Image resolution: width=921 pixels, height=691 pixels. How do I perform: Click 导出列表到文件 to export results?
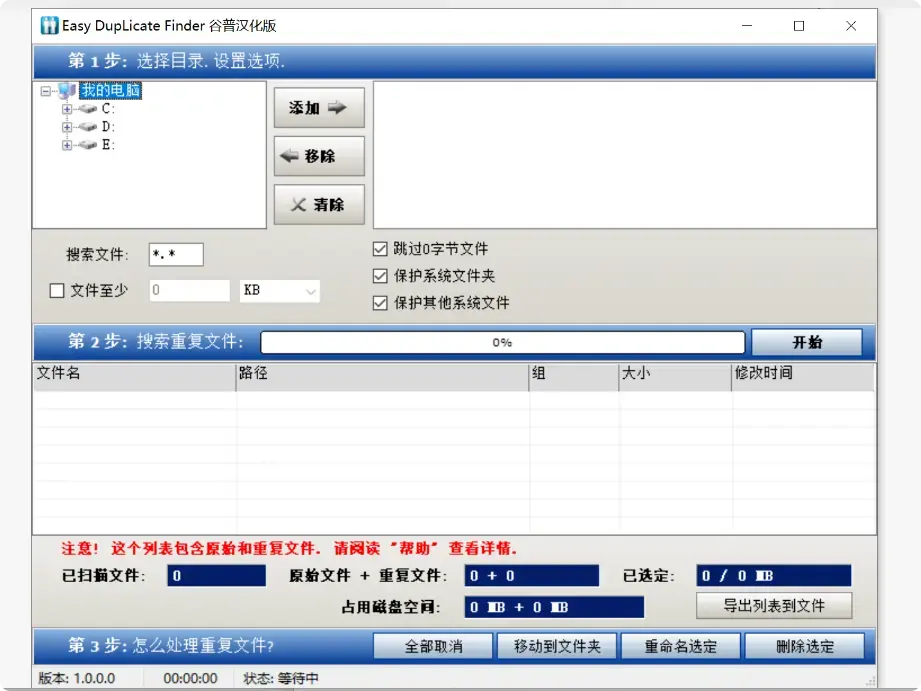point(773,606)
